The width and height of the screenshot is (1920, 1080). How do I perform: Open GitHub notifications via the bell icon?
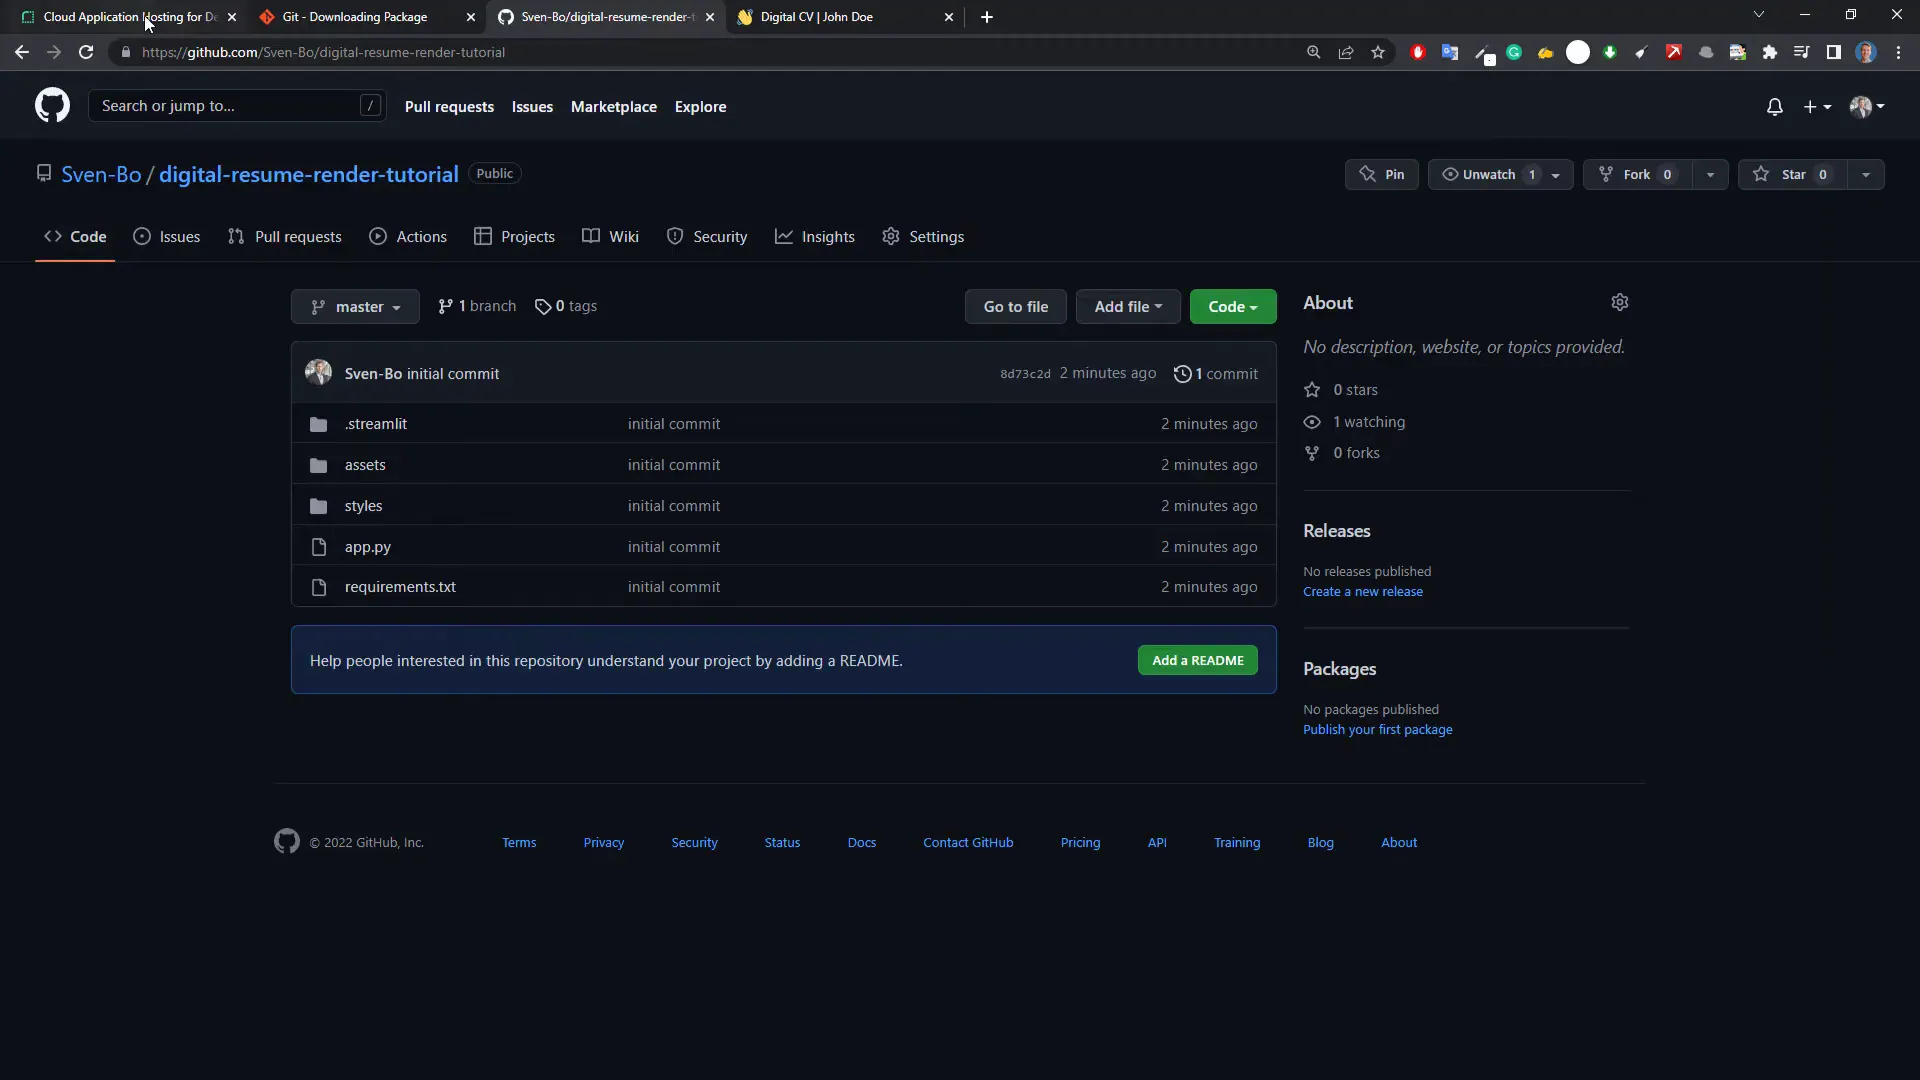[1775, 106]
